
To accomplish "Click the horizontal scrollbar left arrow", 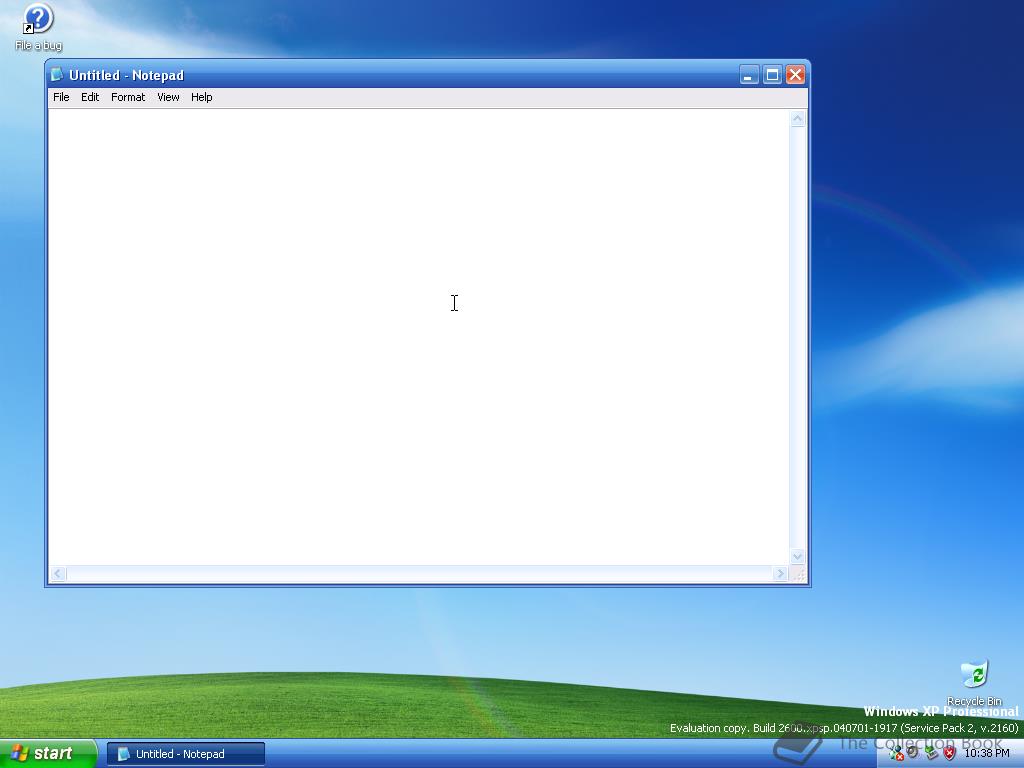I will coord(58,573).
